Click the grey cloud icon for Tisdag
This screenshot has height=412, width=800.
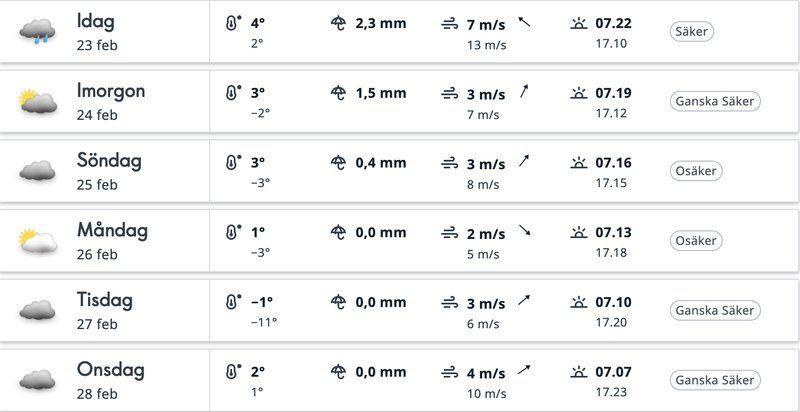coord(37,310)
